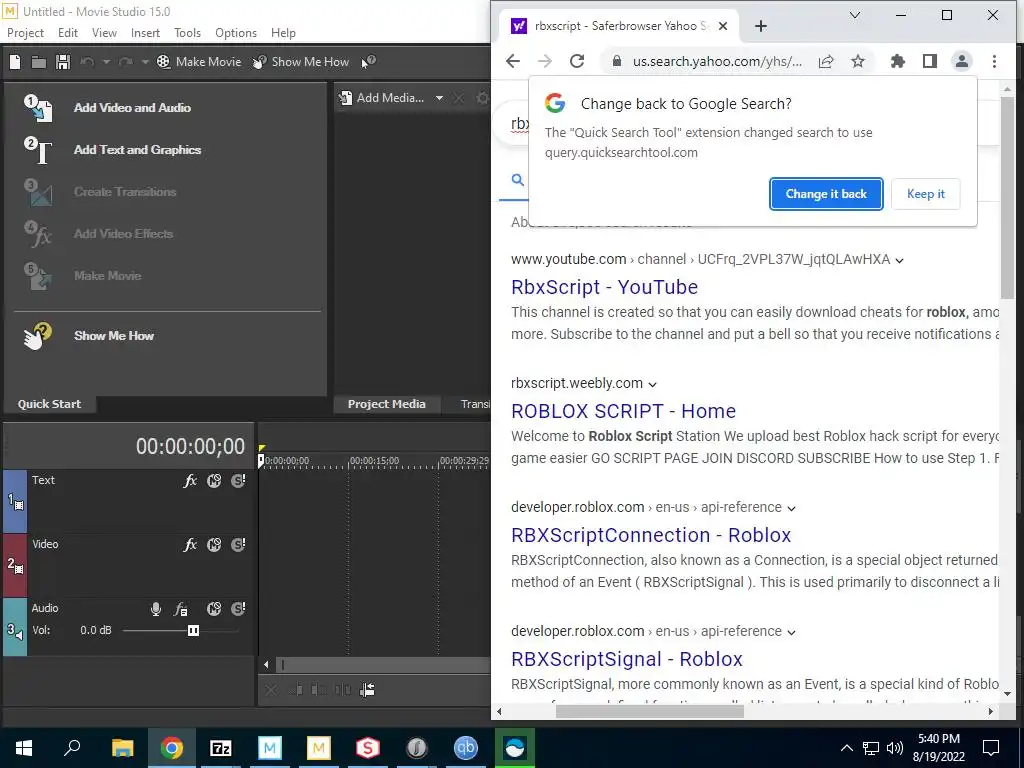This screenshot has height=768, width=1024.
Task: Click the 0.0 dB volume value
Action: 96,631
